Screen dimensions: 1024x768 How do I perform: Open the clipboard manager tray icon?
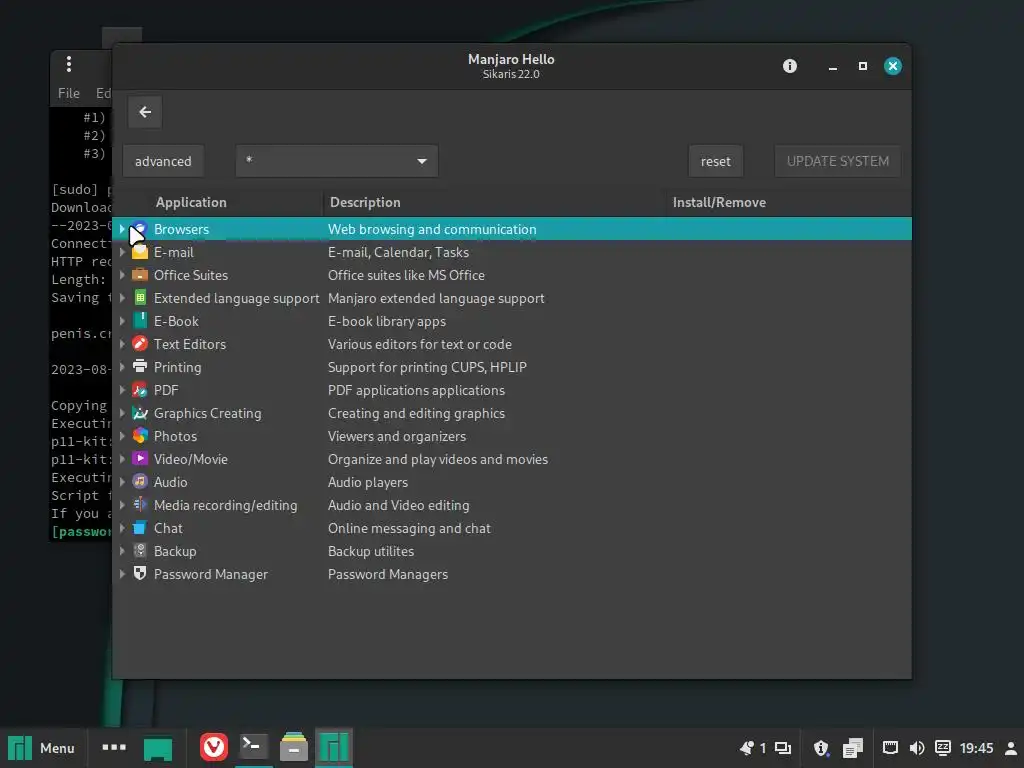[852, 748]
